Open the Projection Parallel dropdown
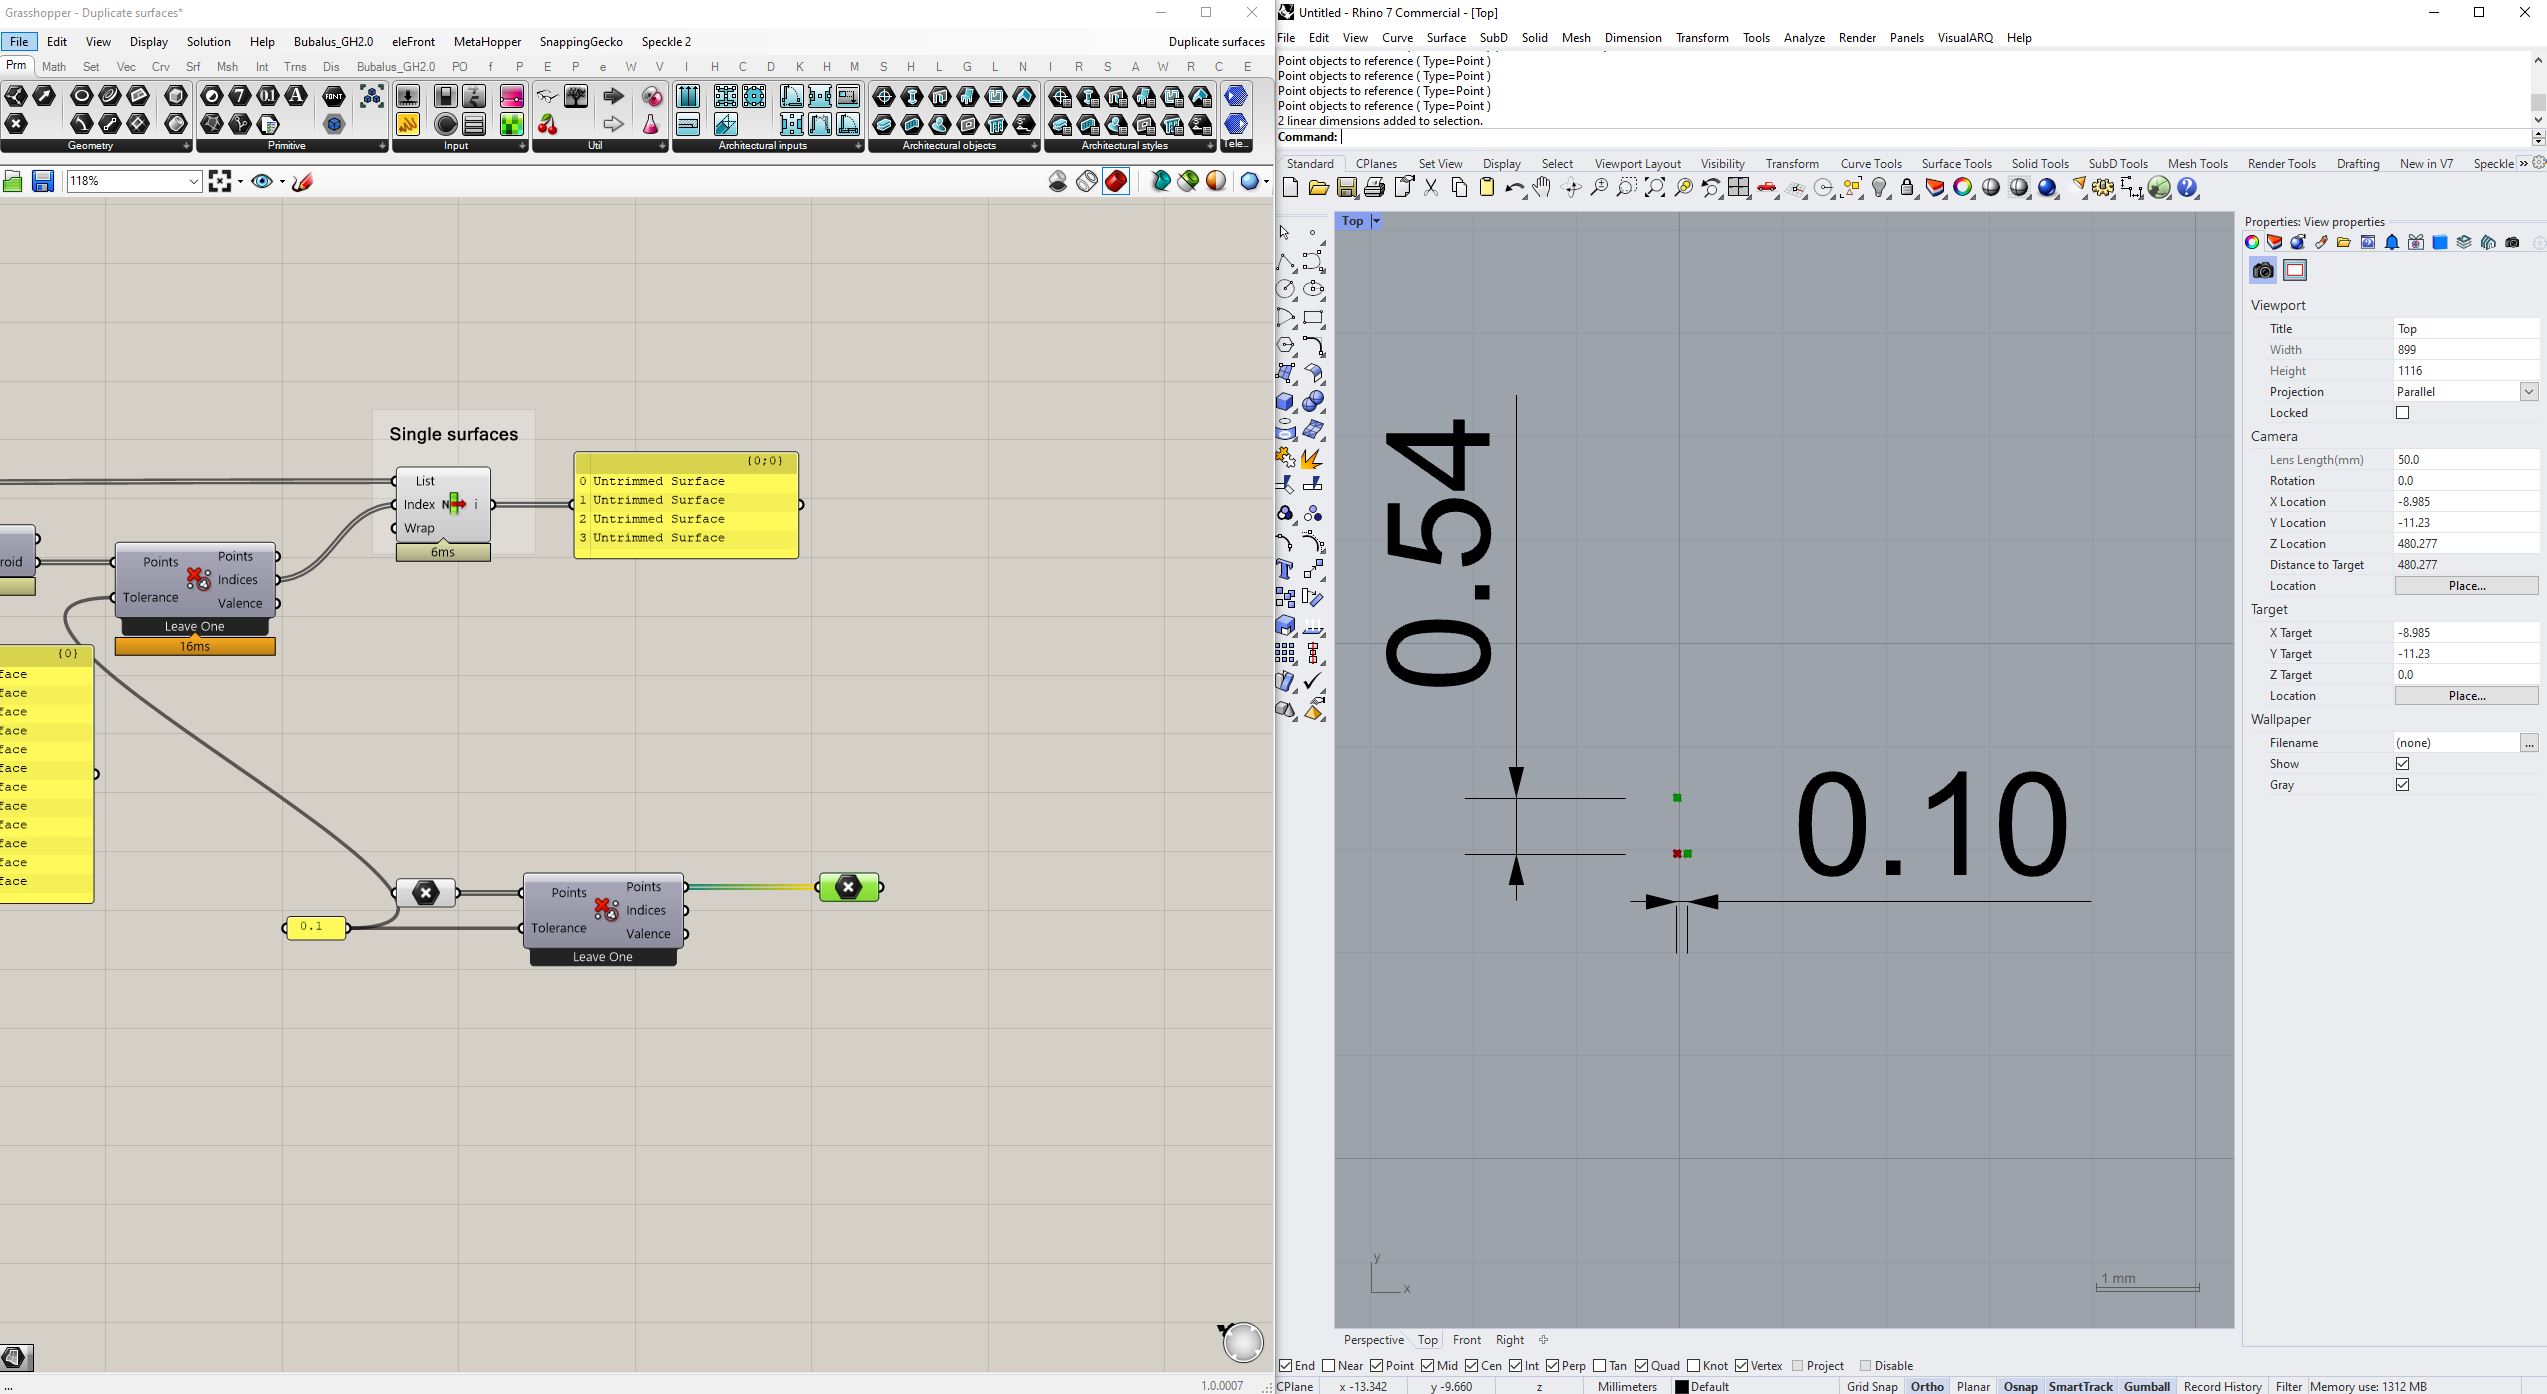 [x=2528, y=392]
